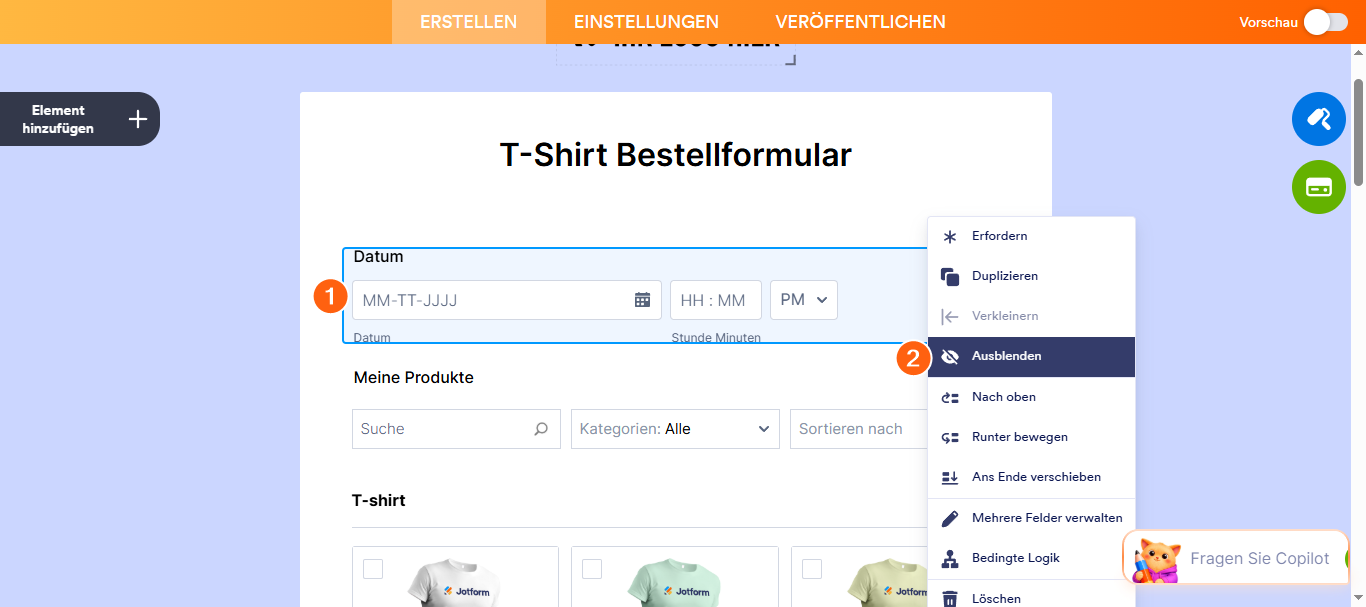Click the plus icon on Element hinzufügen

[x=138, y=120]
